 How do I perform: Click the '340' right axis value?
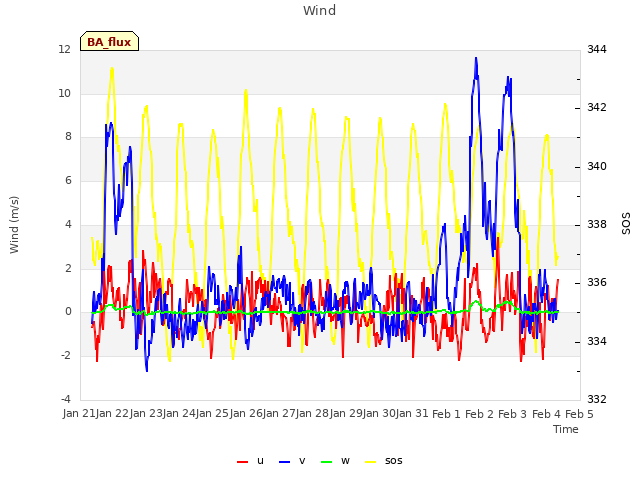tap(597, 166)
